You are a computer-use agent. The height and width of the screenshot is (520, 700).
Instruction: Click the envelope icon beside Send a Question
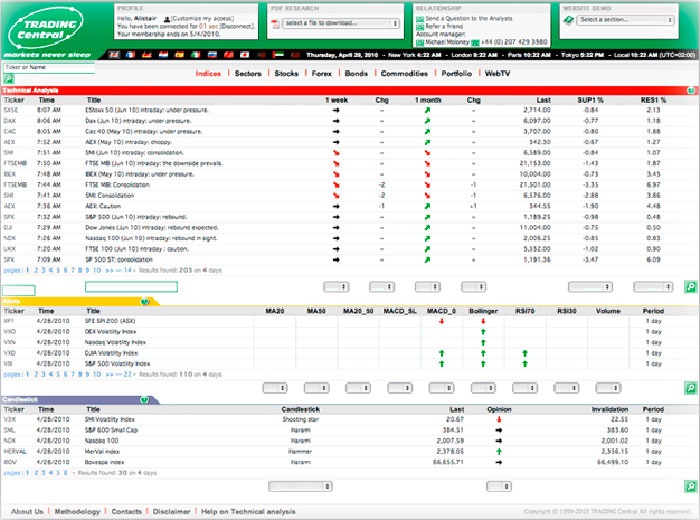tap(420, 18)
